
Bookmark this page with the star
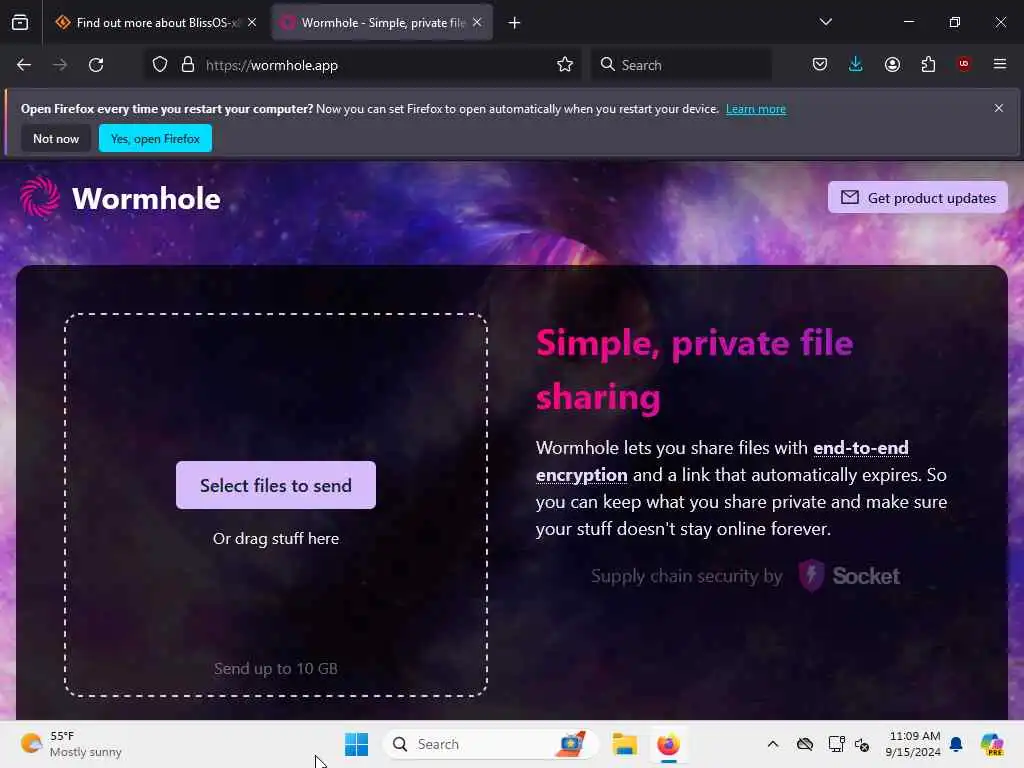tap(565, 65)
